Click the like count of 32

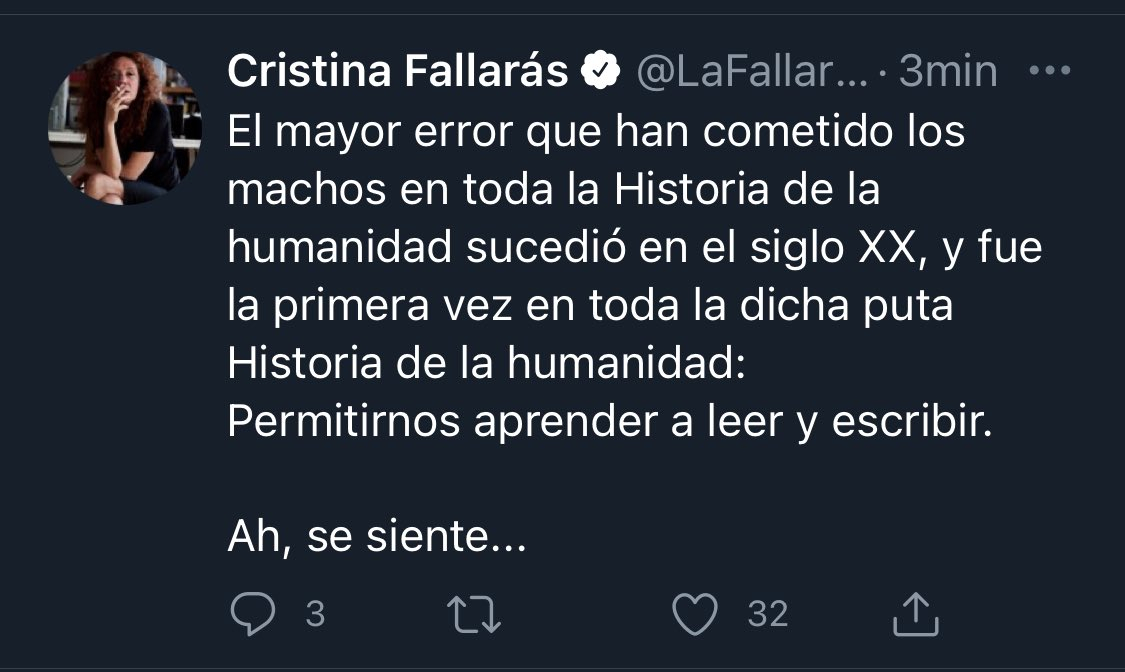(x=768, y=614)
